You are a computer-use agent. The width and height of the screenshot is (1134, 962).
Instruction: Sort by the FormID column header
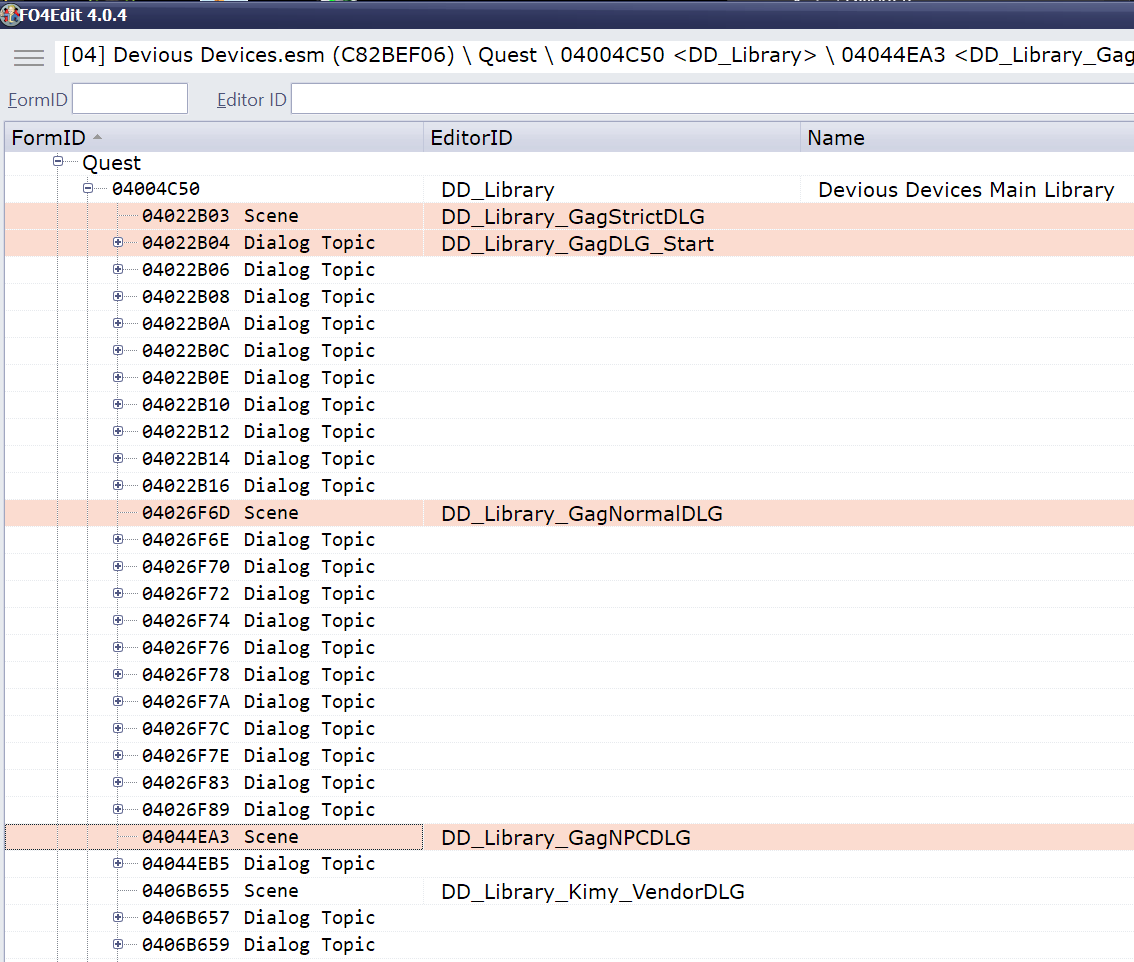[214, 137]
